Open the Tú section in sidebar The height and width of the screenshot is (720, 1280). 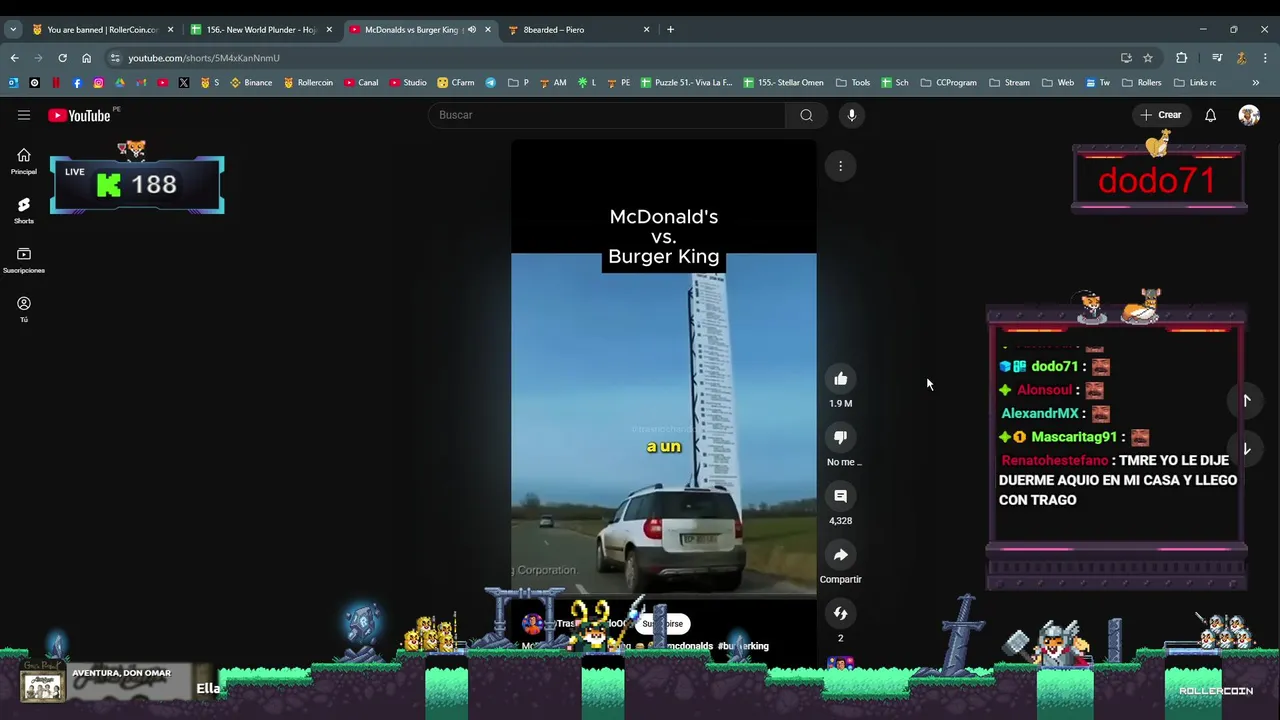click(24, 309)
